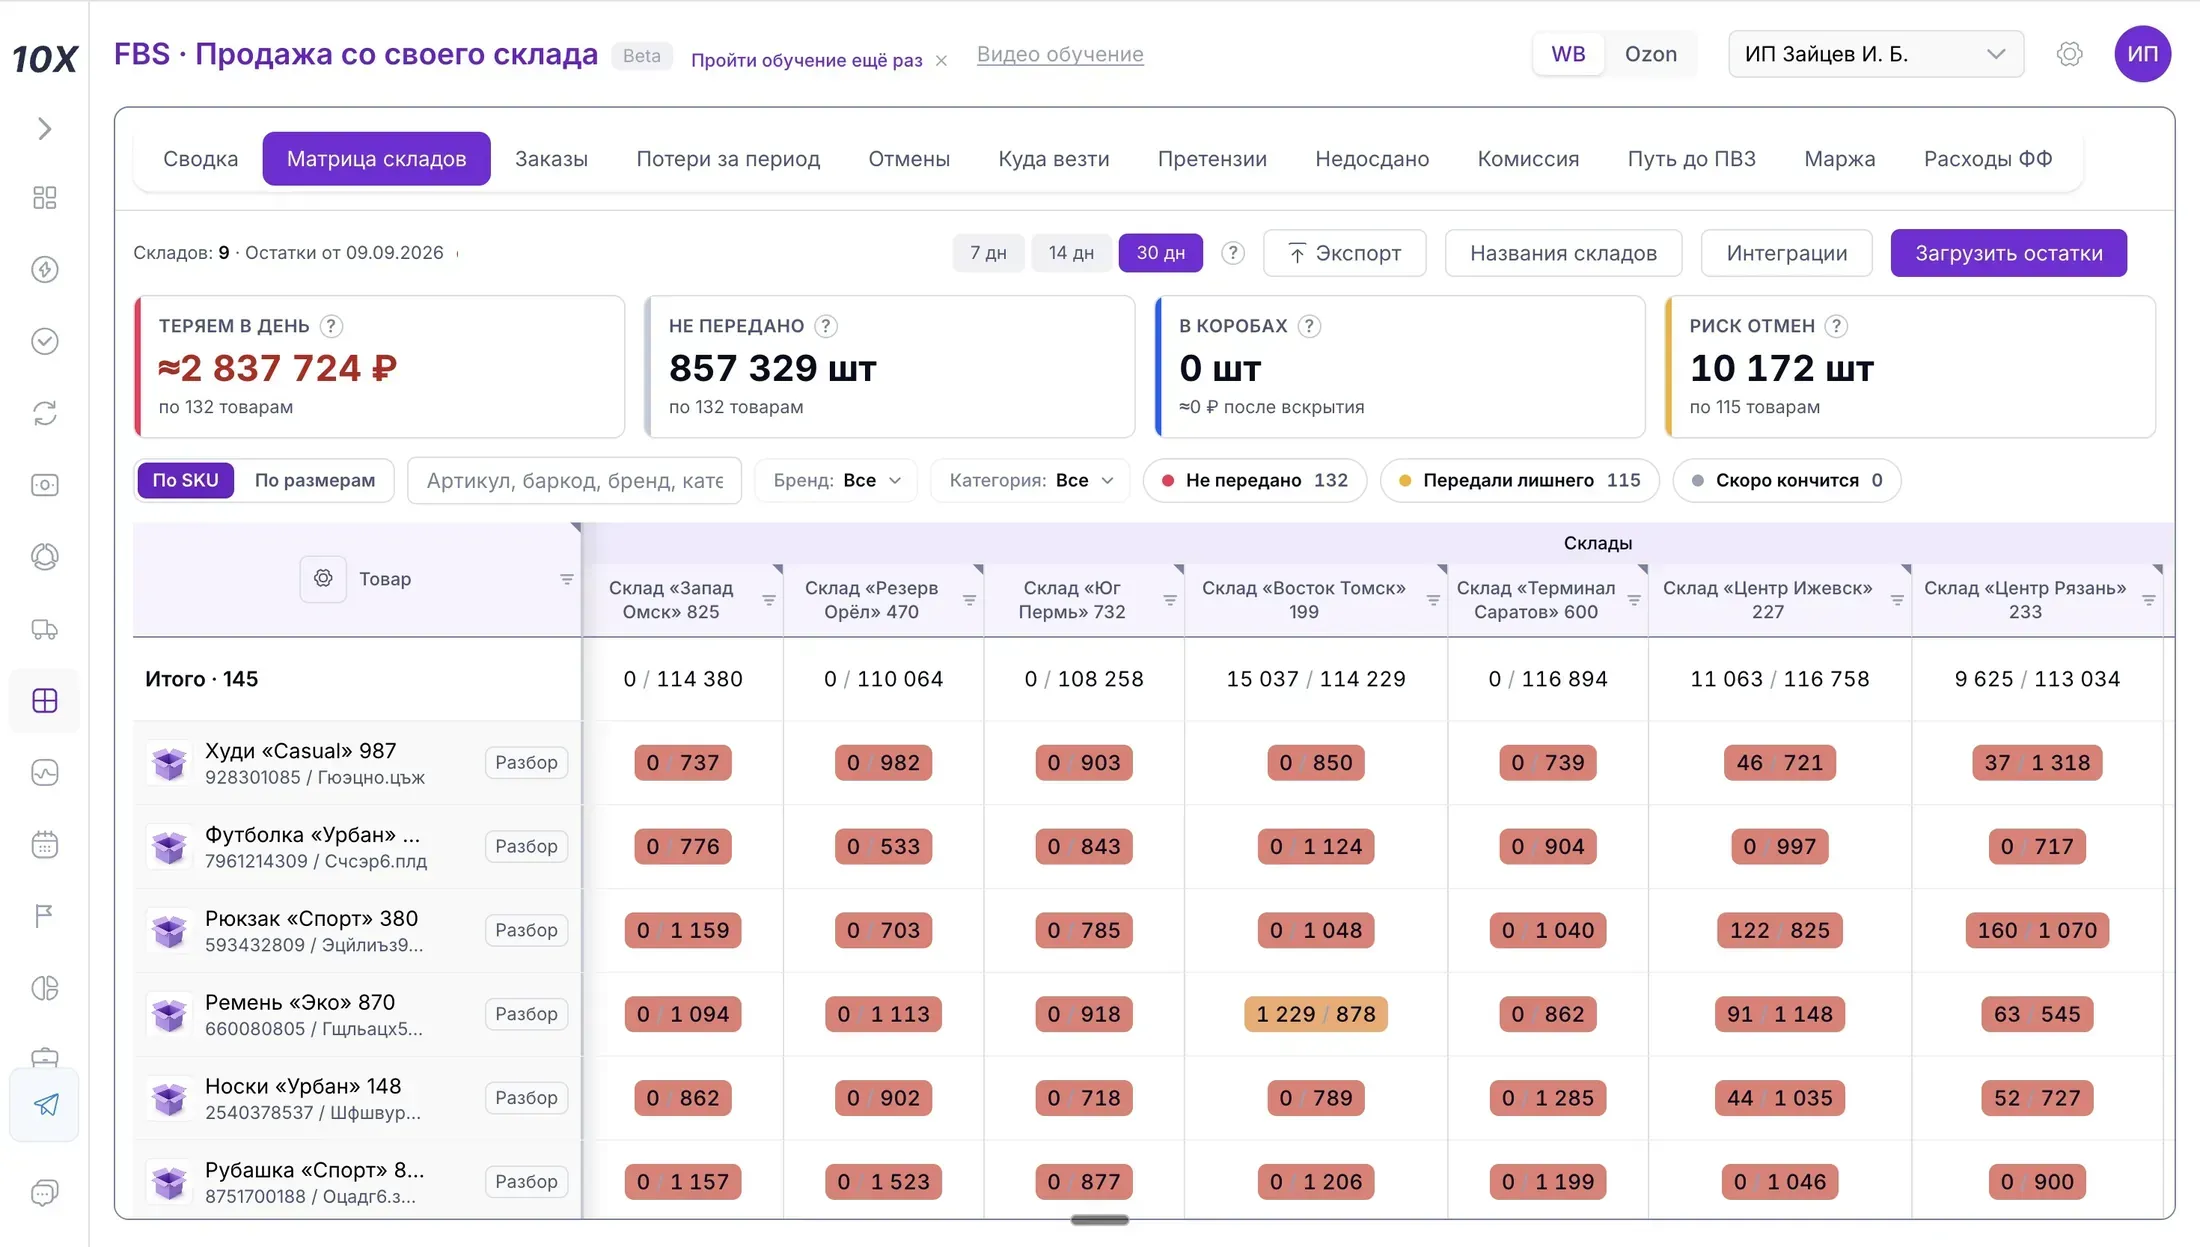
Task: Click help icon next to РИСК ОТМЕН
Action: [1836, 326]
